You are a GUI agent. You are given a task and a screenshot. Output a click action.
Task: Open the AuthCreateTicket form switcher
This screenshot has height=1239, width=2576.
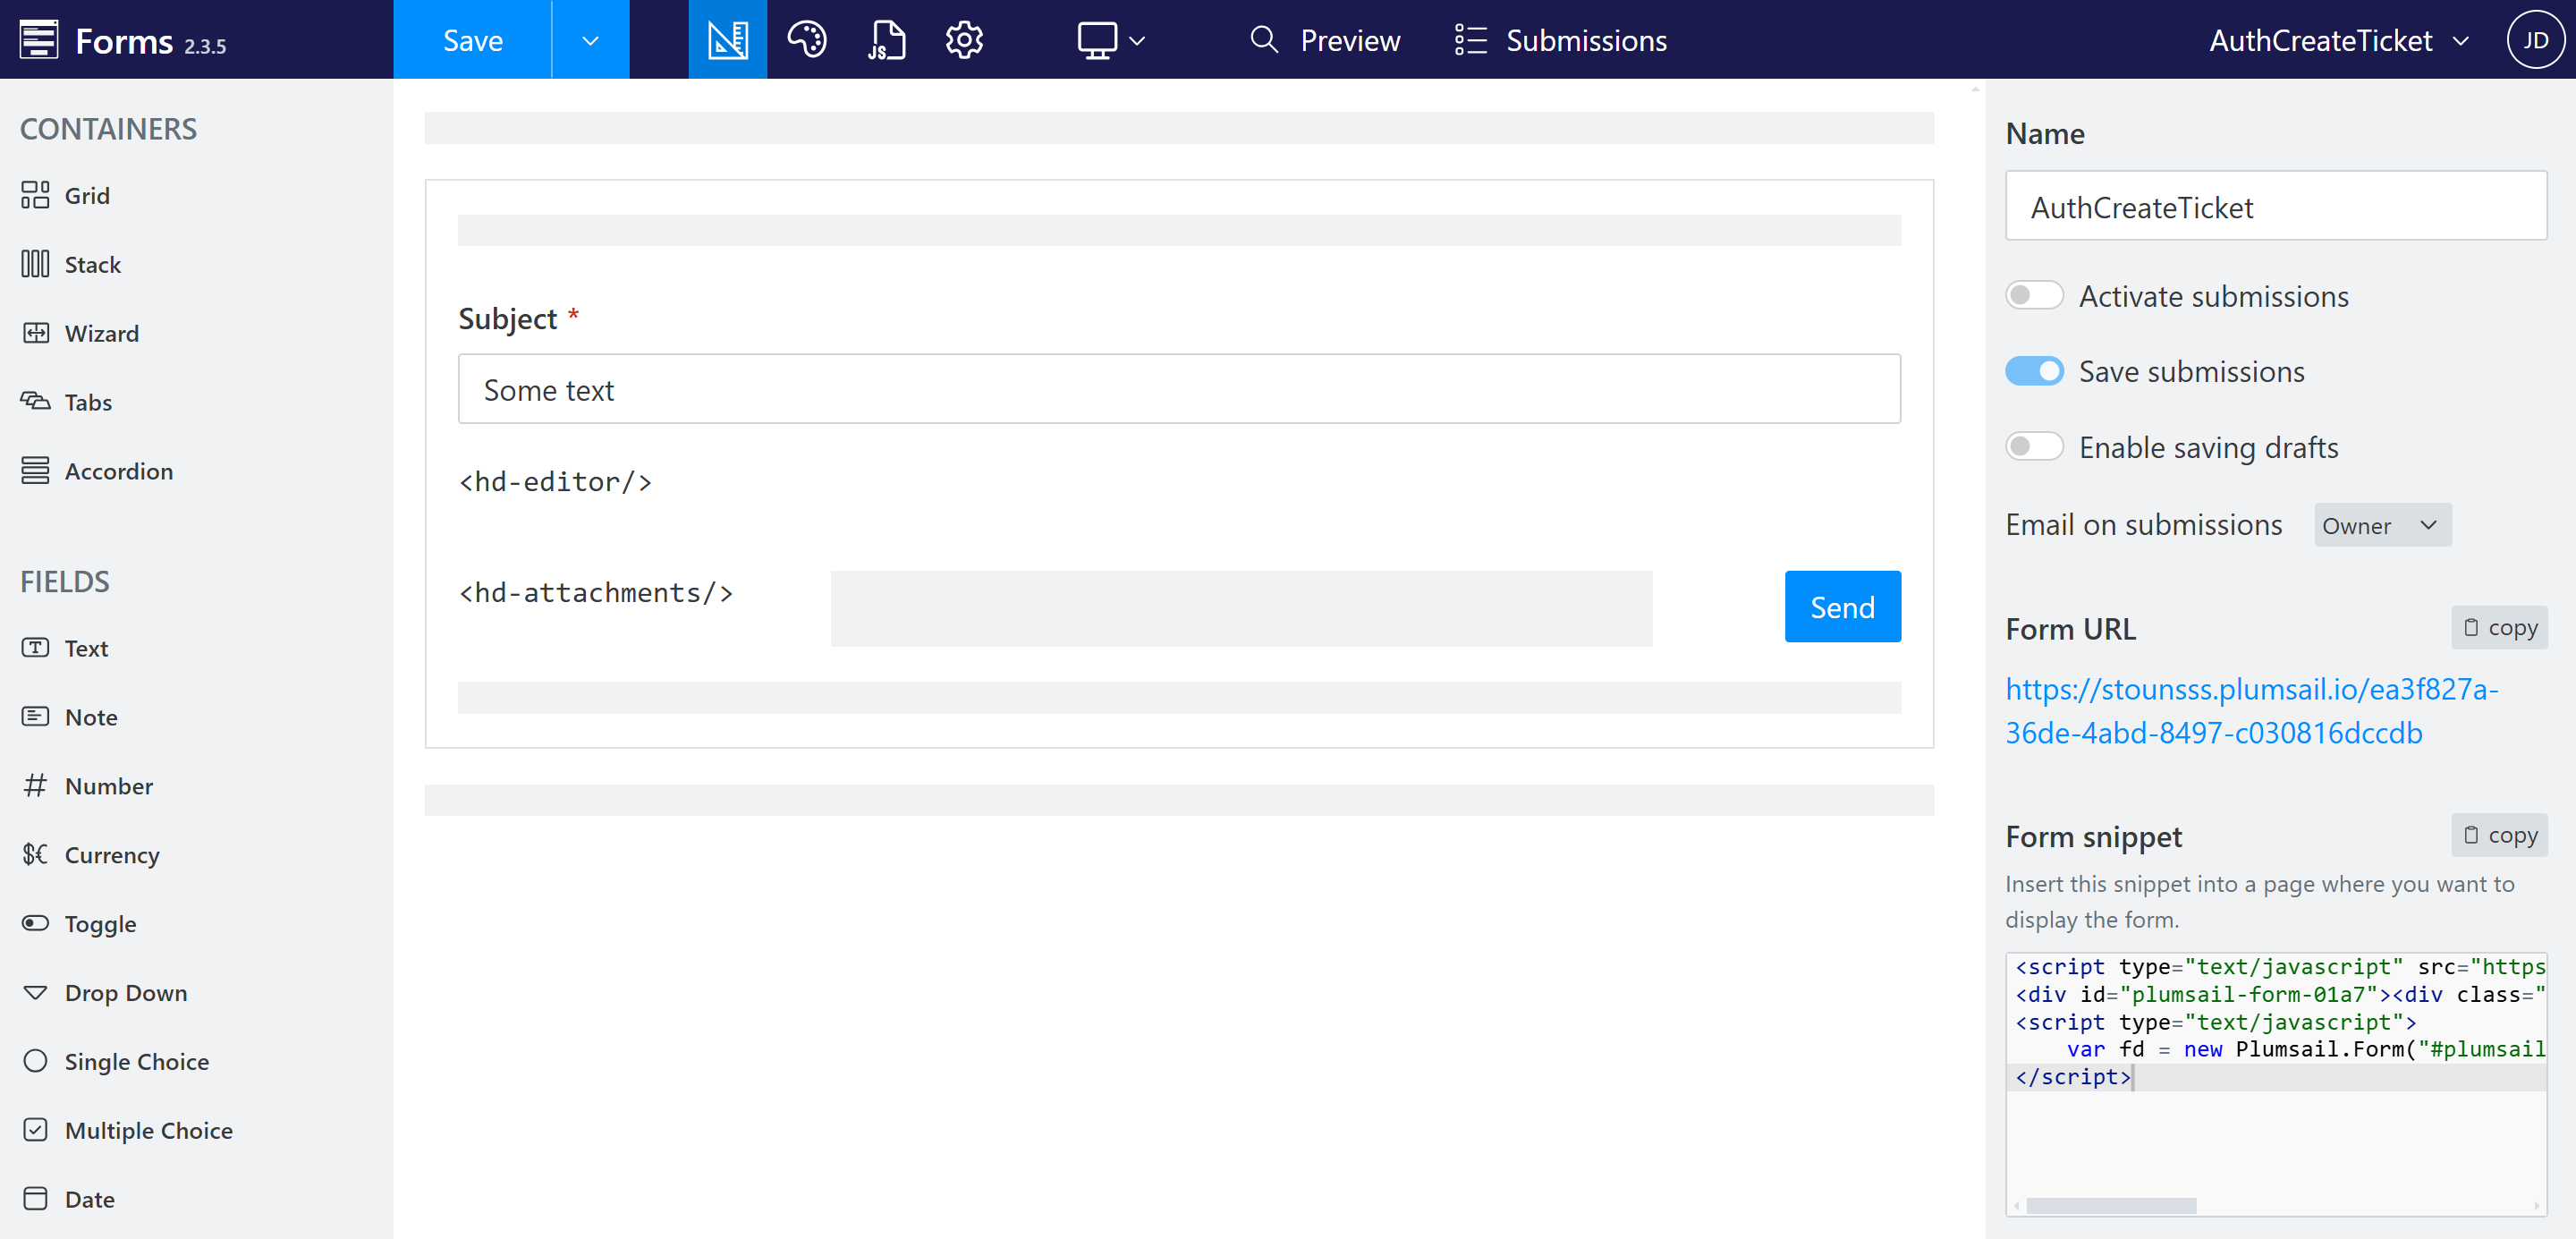point(2339,40)
